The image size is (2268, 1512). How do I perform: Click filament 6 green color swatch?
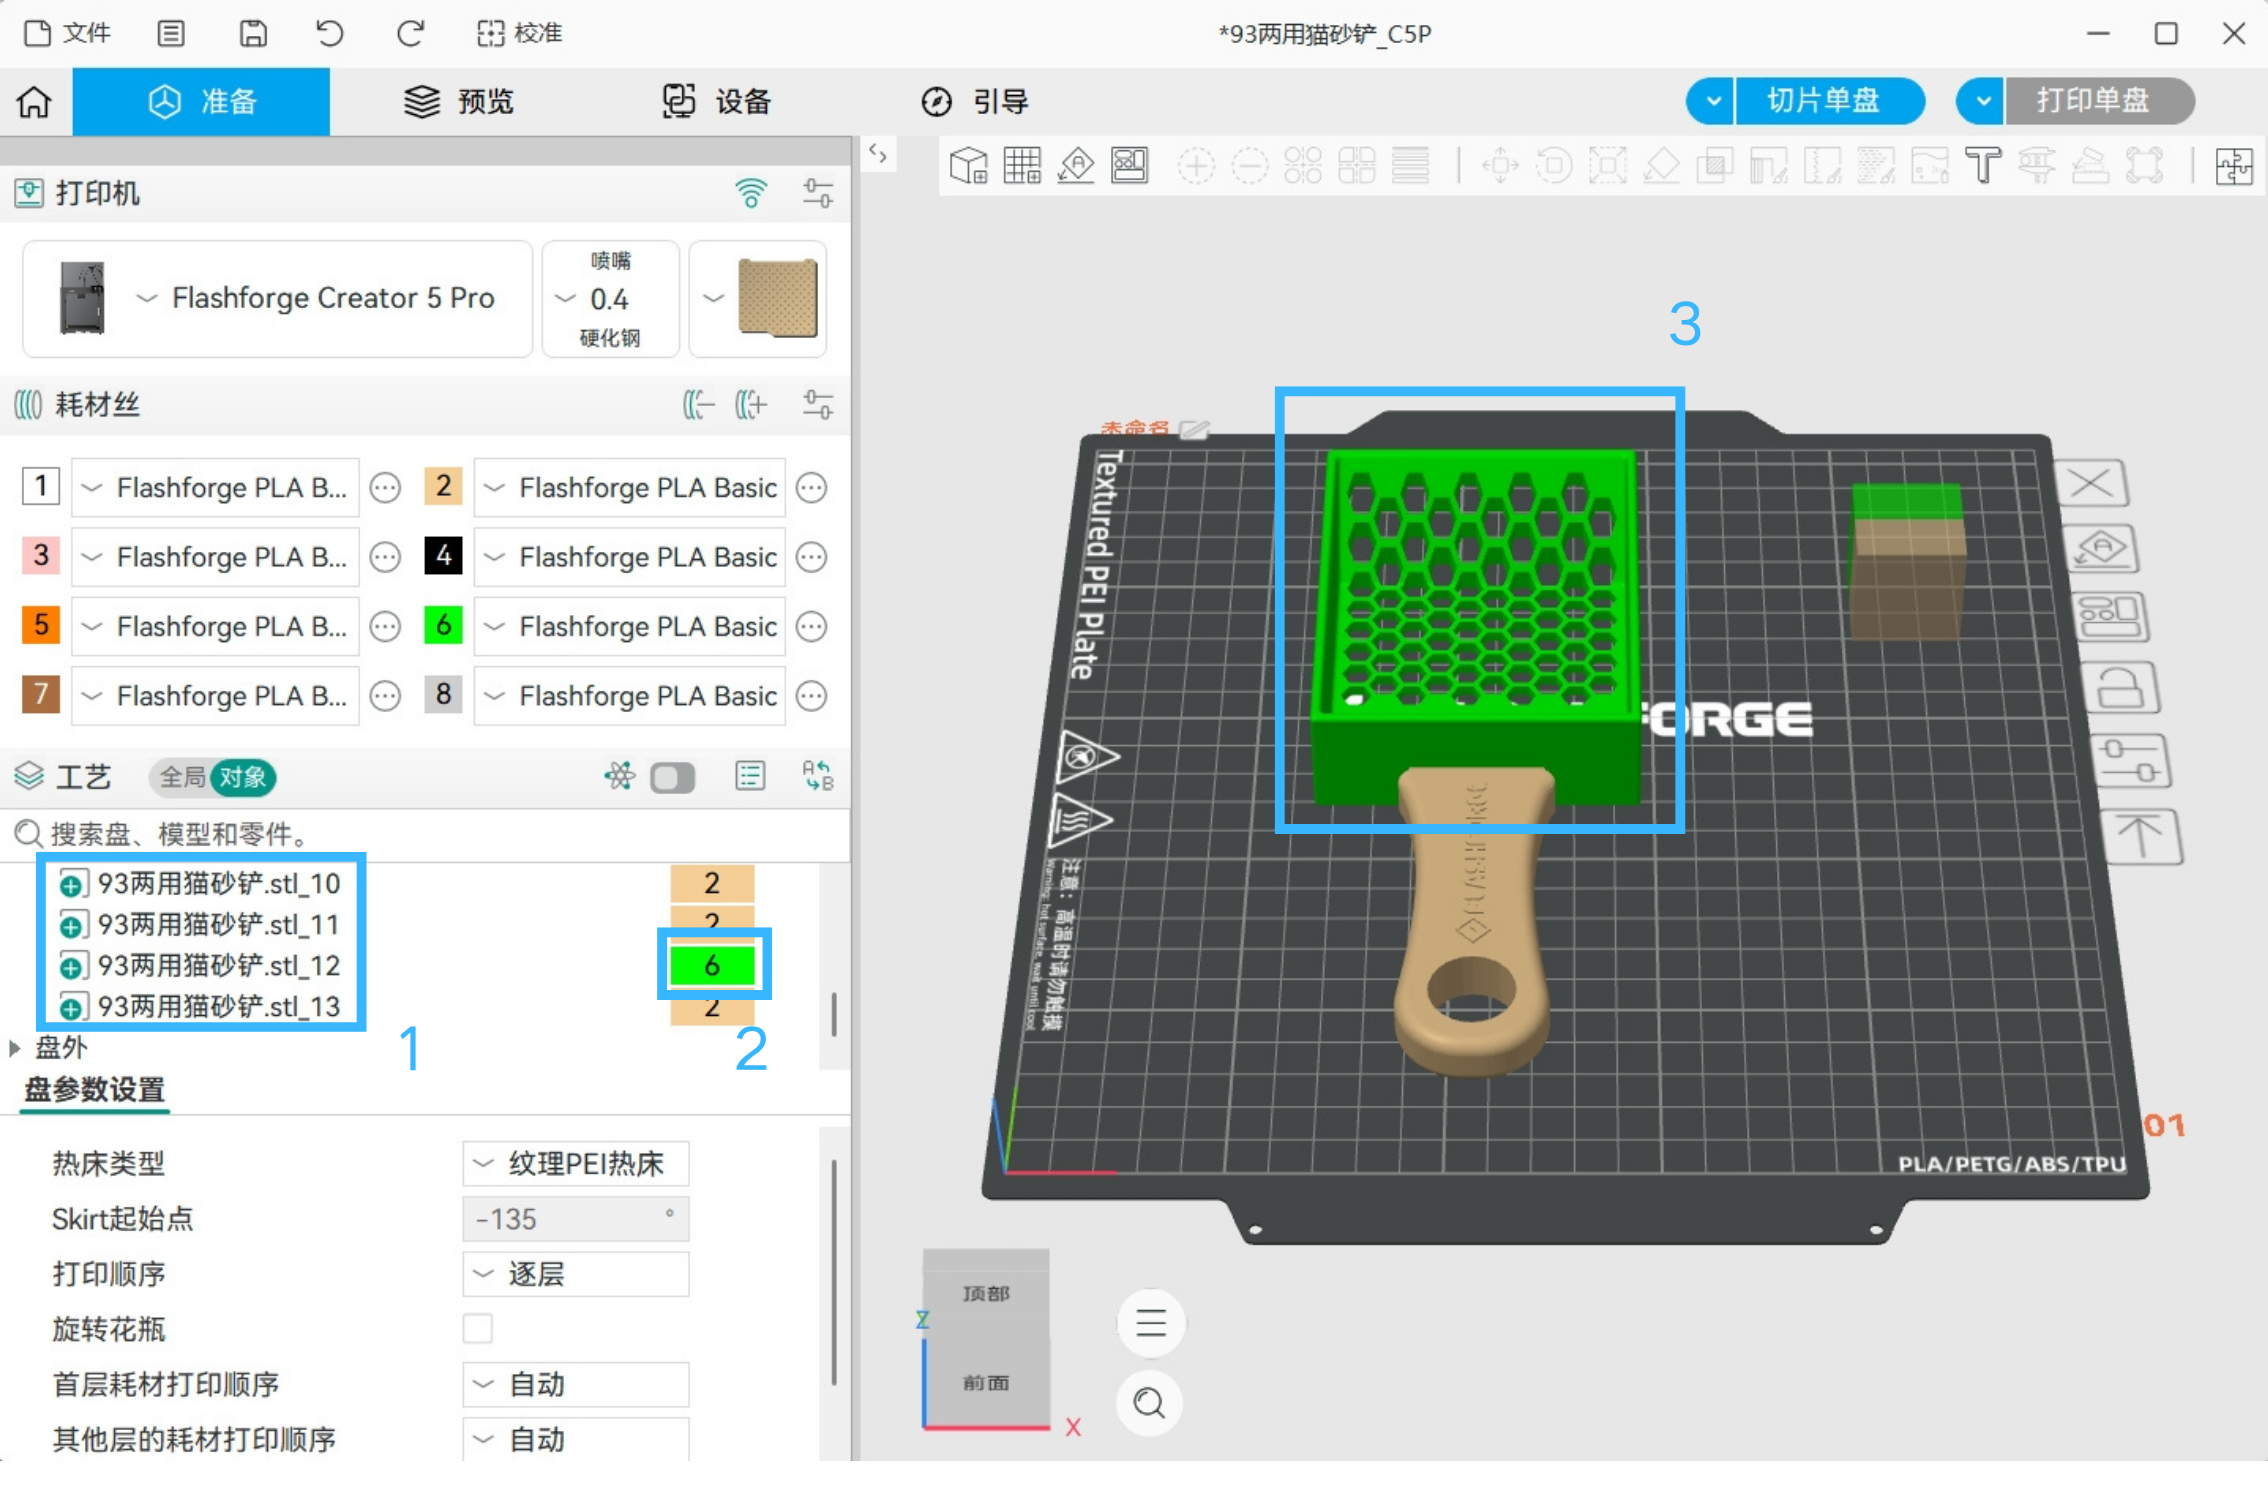443,625
